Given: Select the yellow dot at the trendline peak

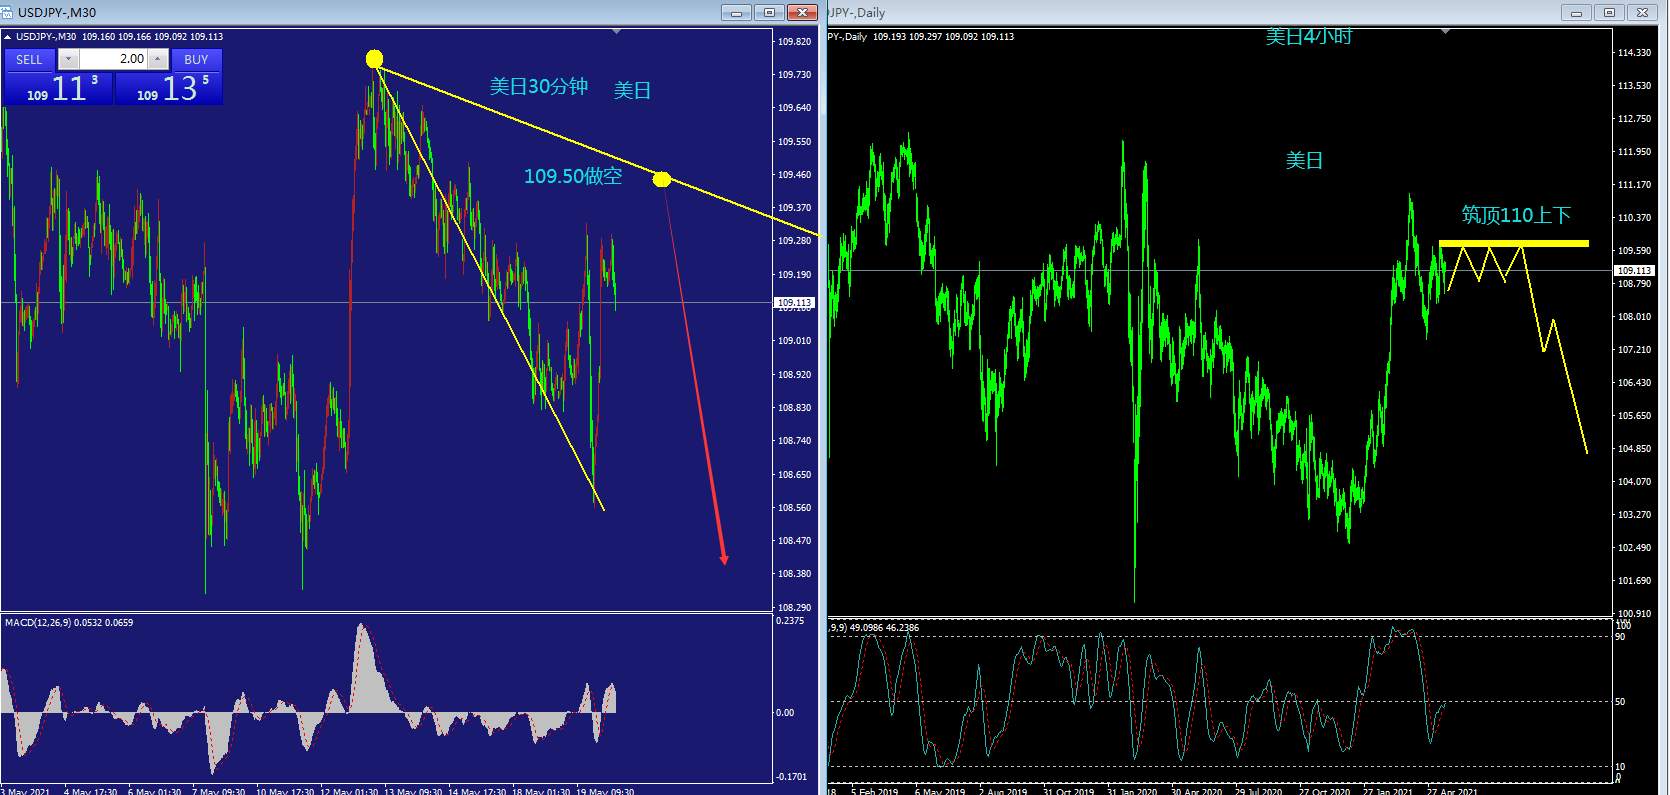Looking at the screenshot, I should point(374,59).
